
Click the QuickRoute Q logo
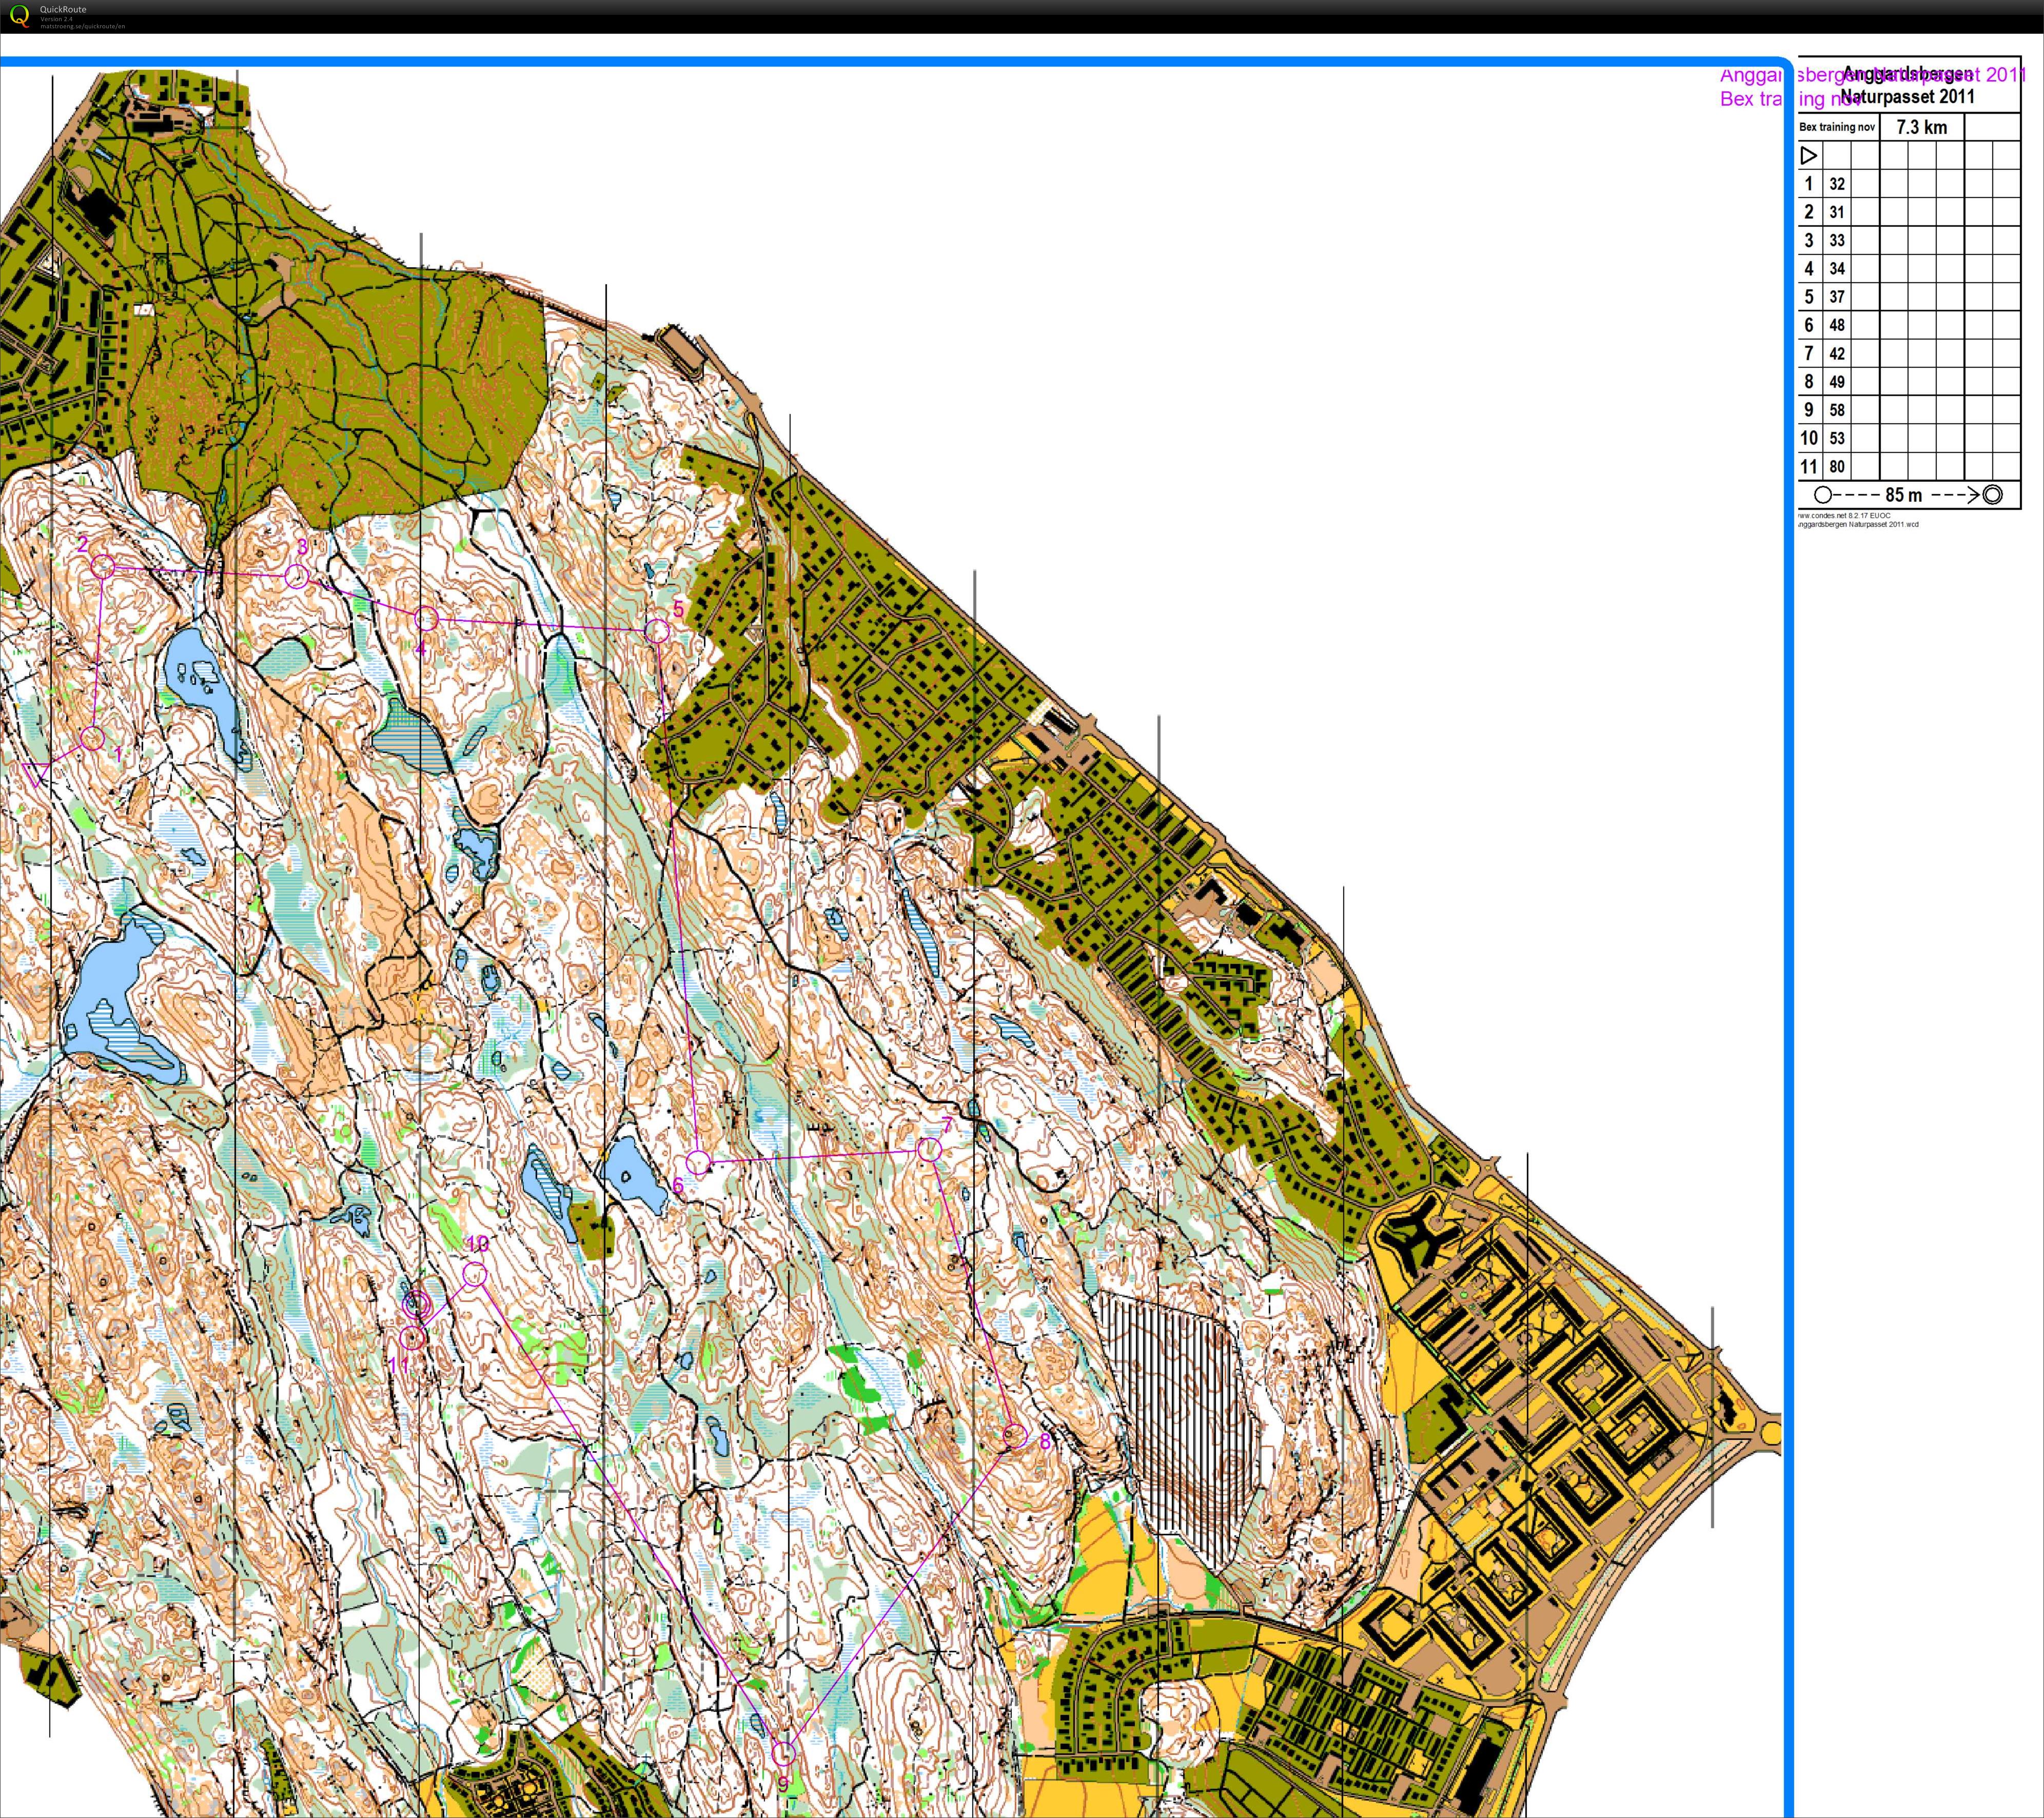(x=19, y=17)
